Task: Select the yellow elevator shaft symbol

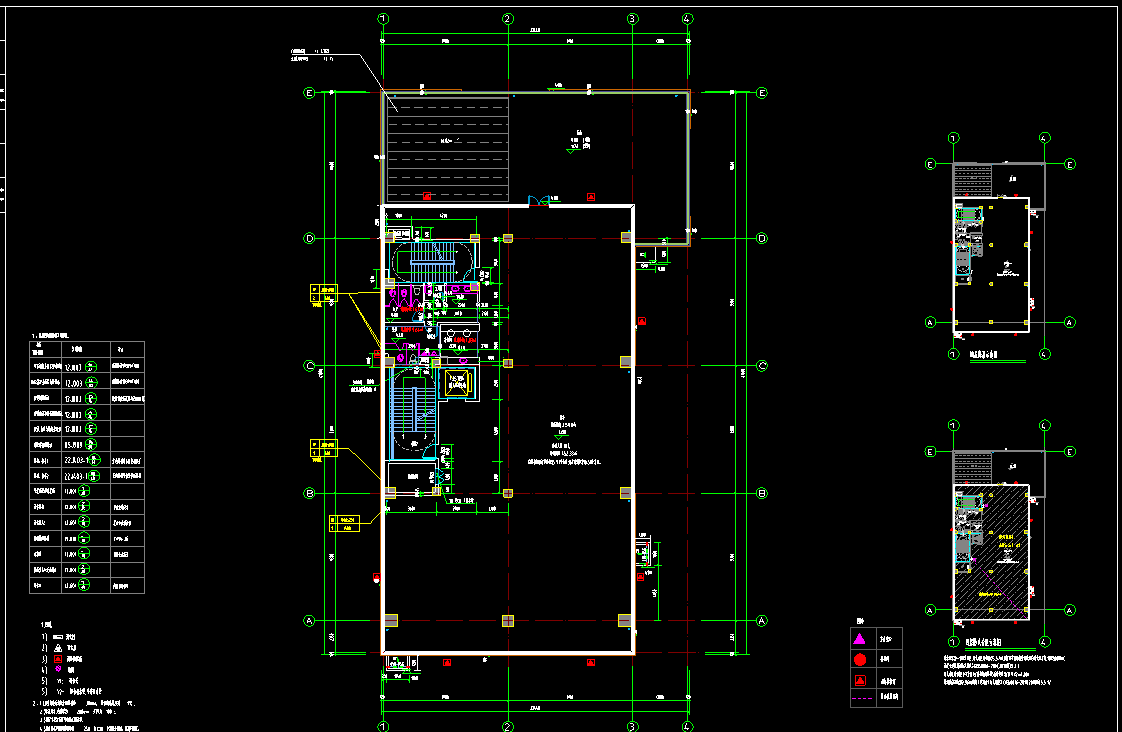Action: pyautogui.click(x=459, y=380)
